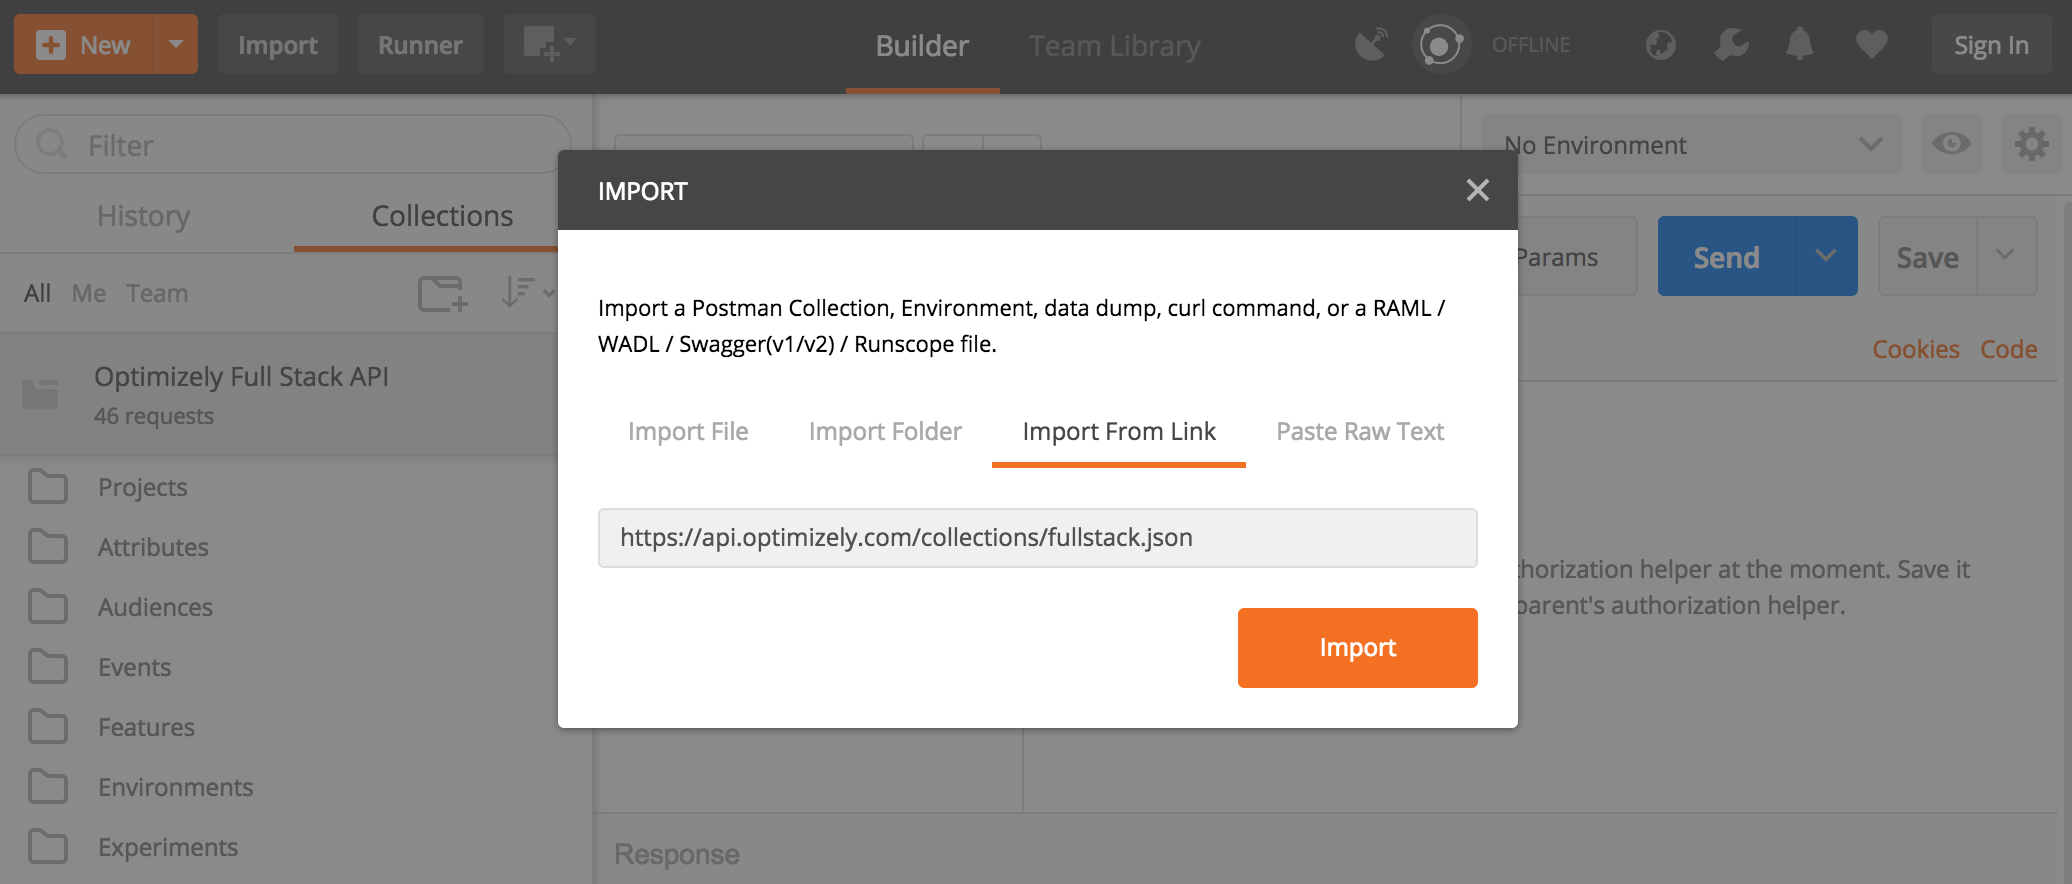Open the Save dropdown arrow
Image resolution: width=2072 pixels, height=884 pixels.
point(2006,256)
